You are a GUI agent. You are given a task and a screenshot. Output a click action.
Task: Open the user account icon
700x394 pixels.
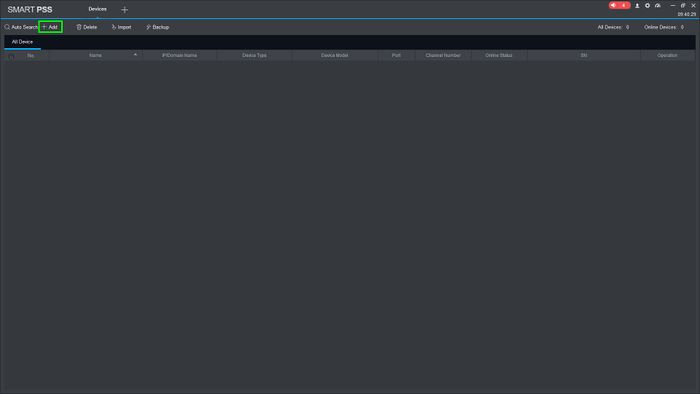[637, 6]
